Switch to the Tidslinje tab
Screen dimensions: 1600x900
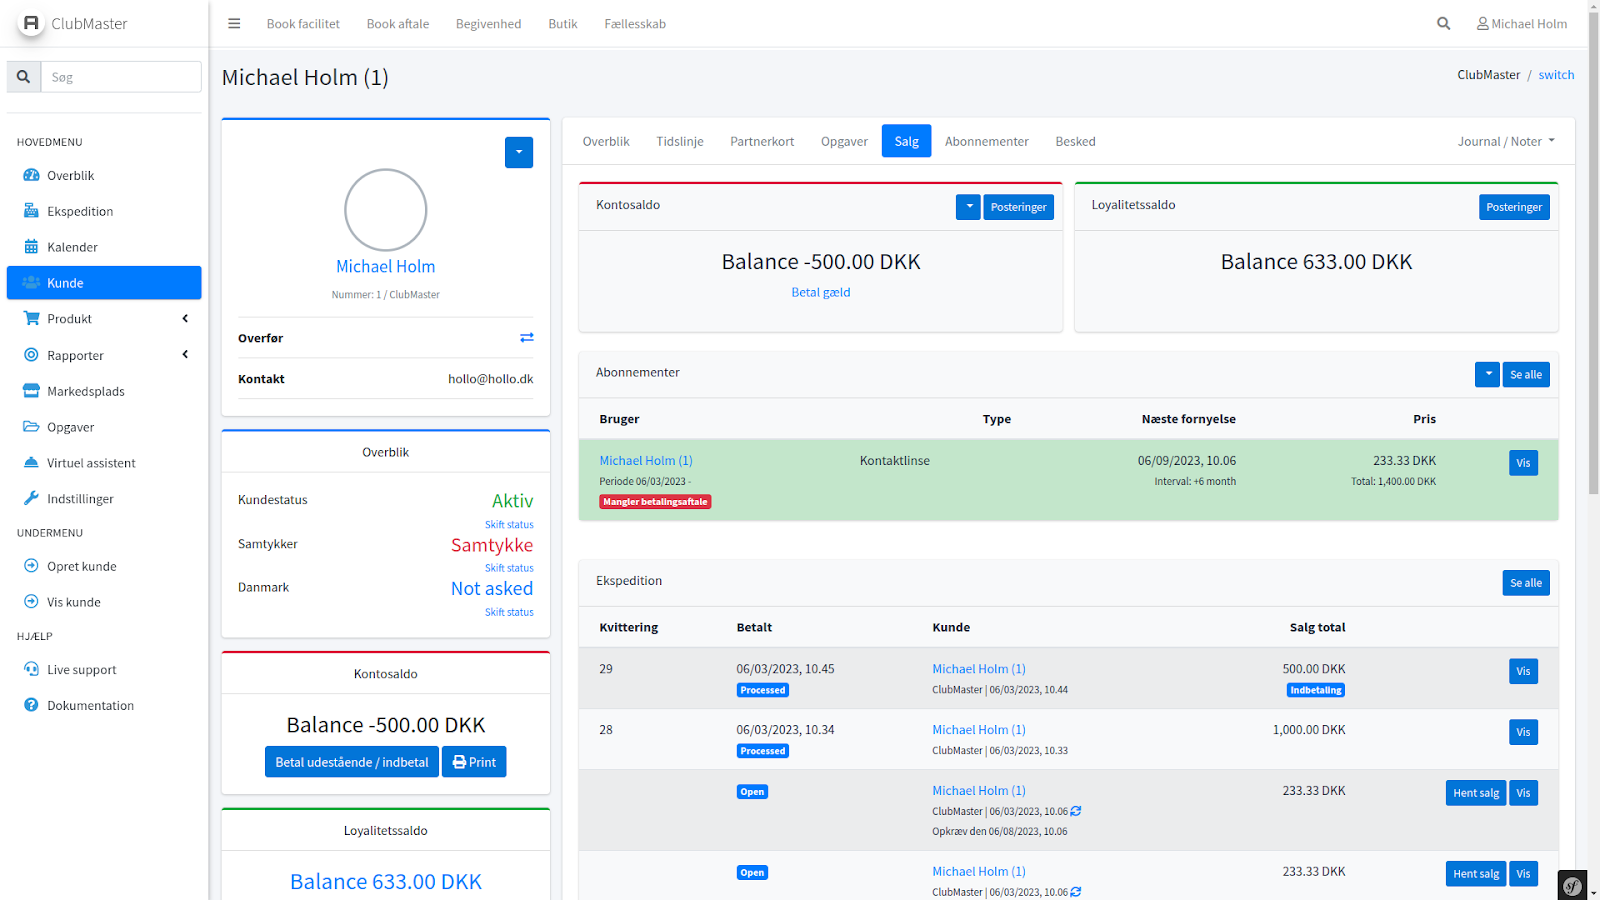(679, 142)
